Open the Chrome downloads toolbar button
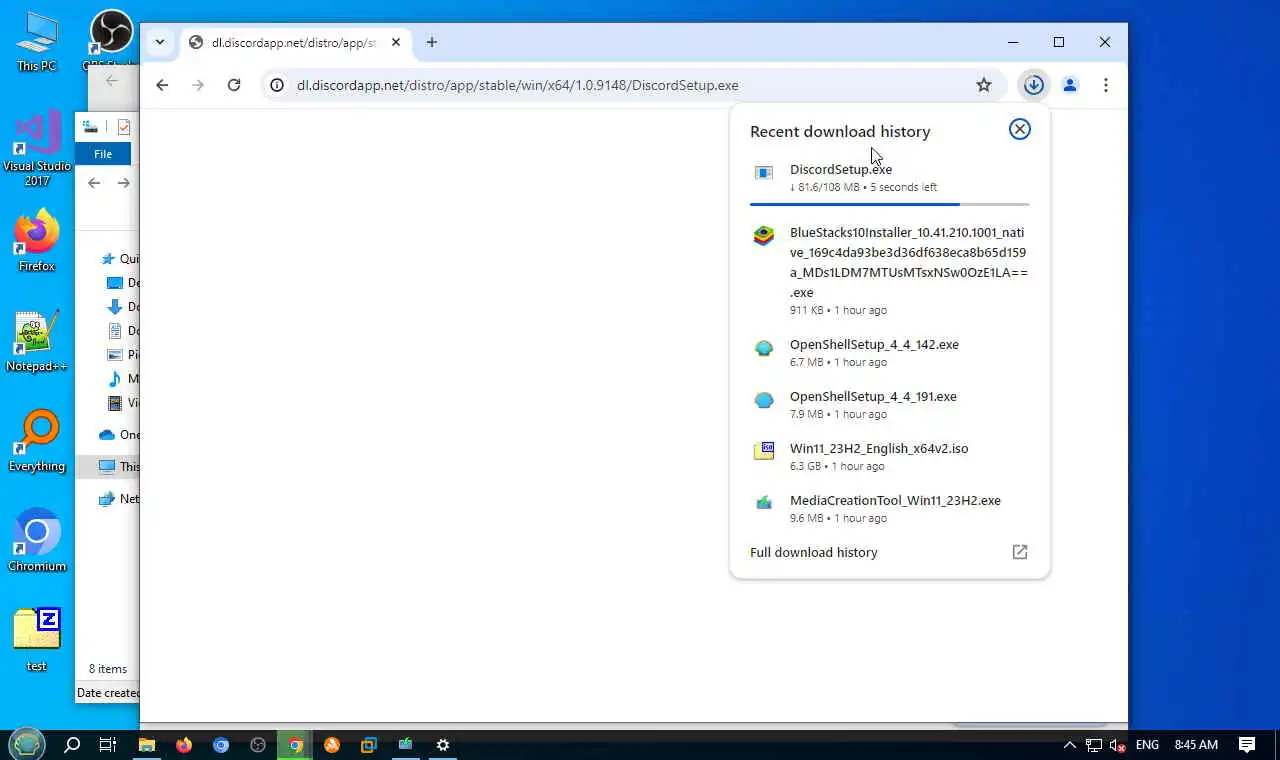The width and height of the screenshot is (1280, 760). 1034,85
